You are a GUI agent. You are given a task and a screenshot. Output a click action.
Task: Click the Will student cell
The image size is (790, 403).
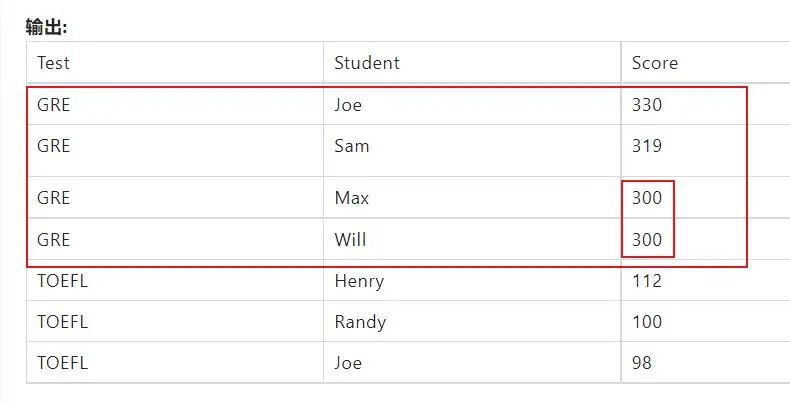pos(350,240)
